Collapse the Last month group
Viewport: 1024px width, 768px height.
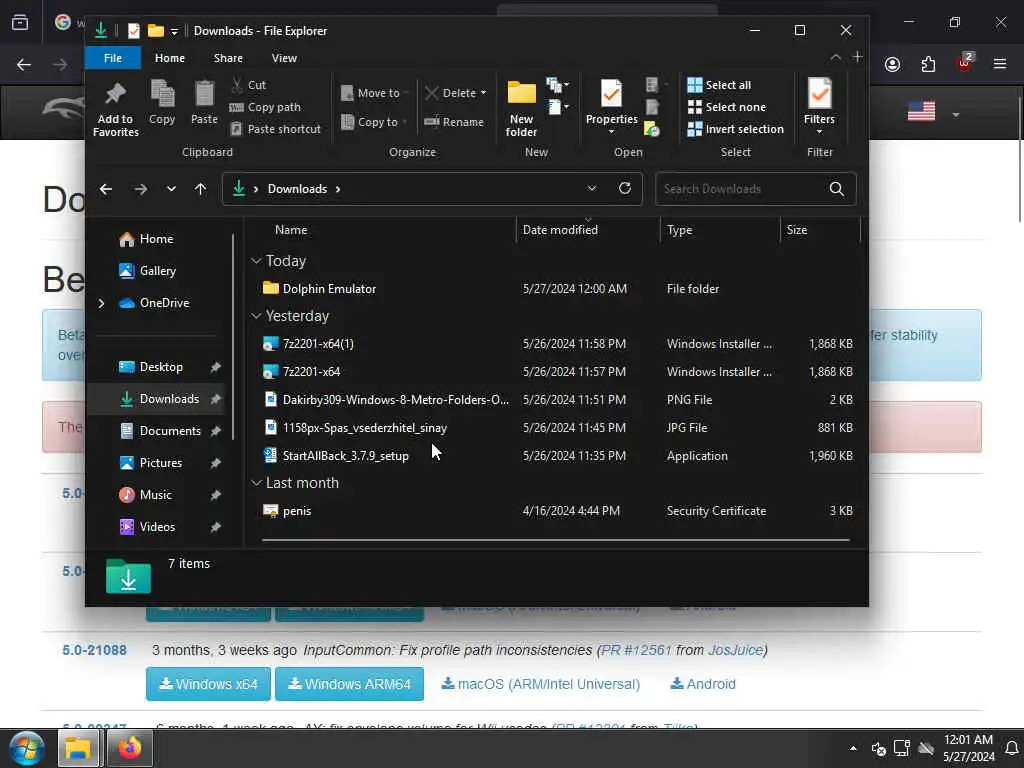click(256, 483)
